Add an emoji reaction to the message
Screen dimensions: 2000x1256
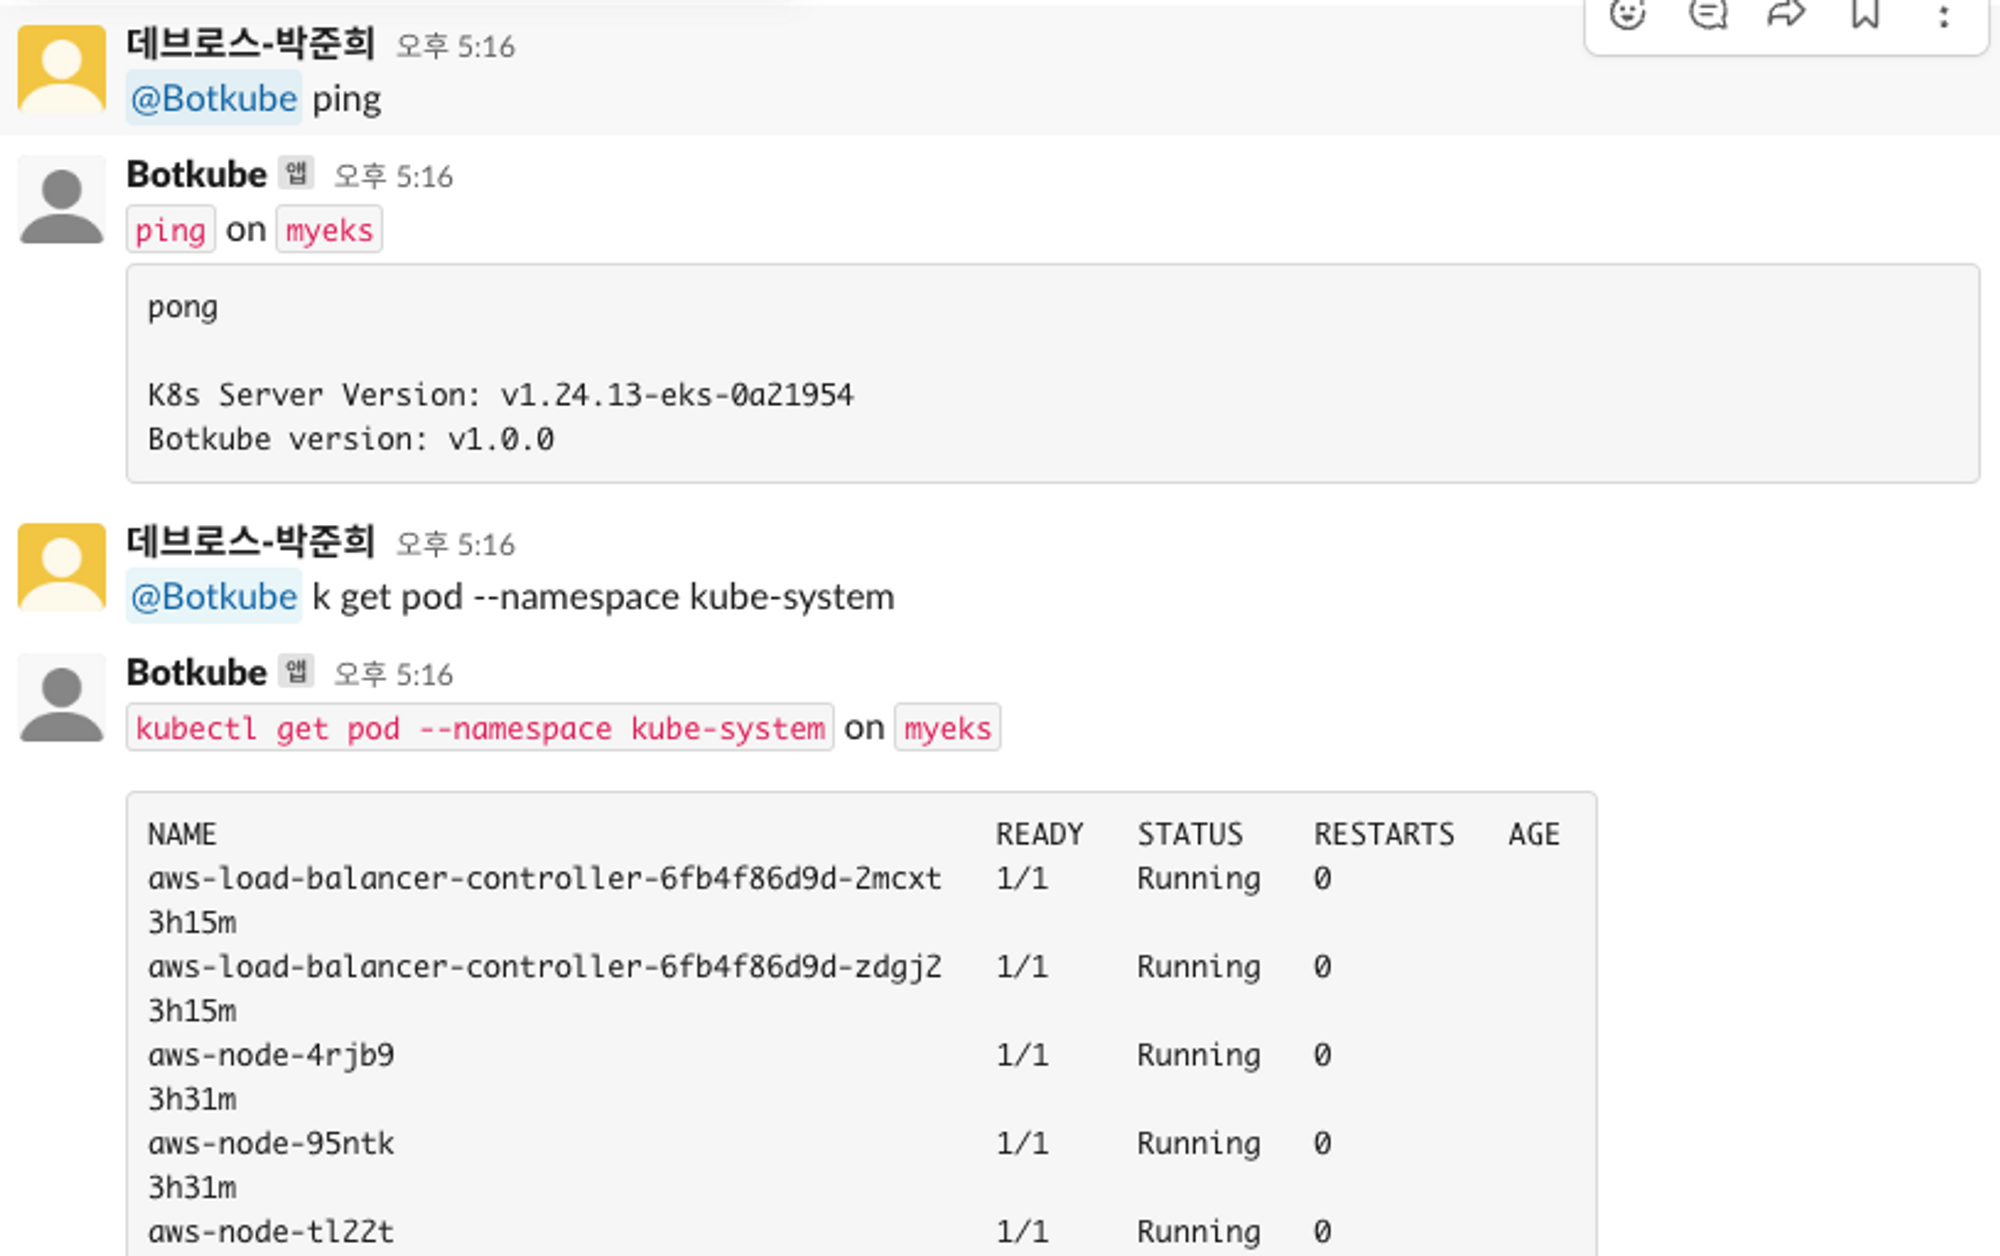pyautogui.click(x=1627, y=15)
